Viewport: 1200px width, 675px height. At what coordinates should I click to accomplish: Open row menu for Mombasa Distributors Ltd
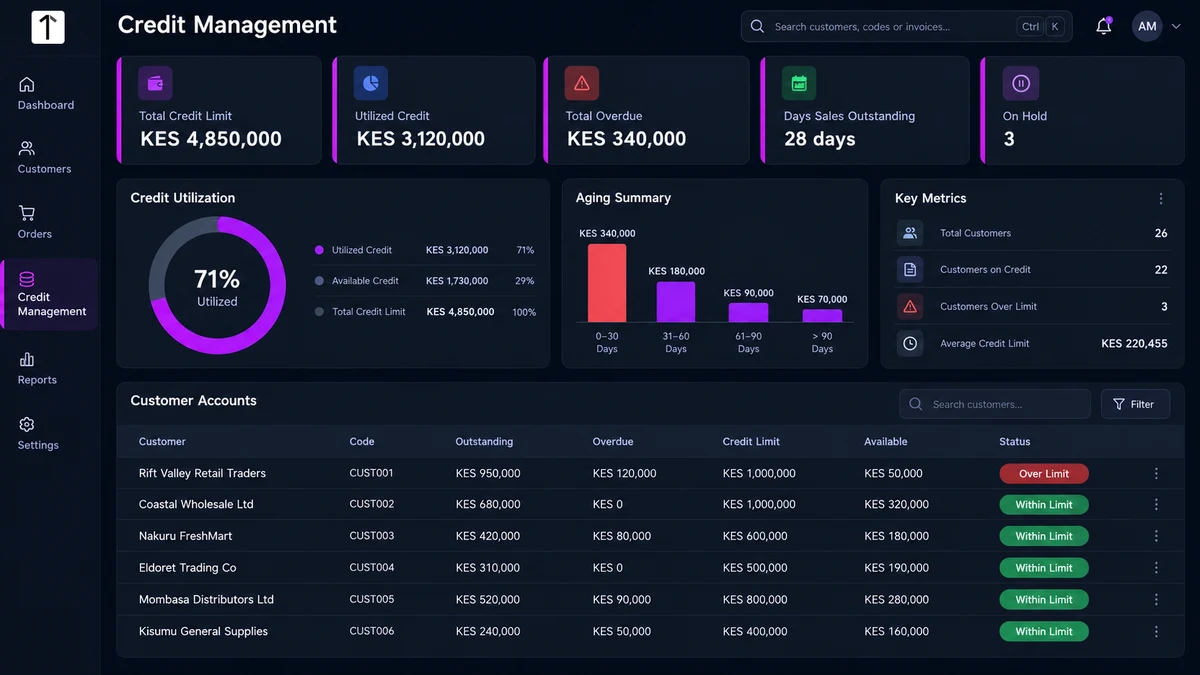click(1156, 600)
